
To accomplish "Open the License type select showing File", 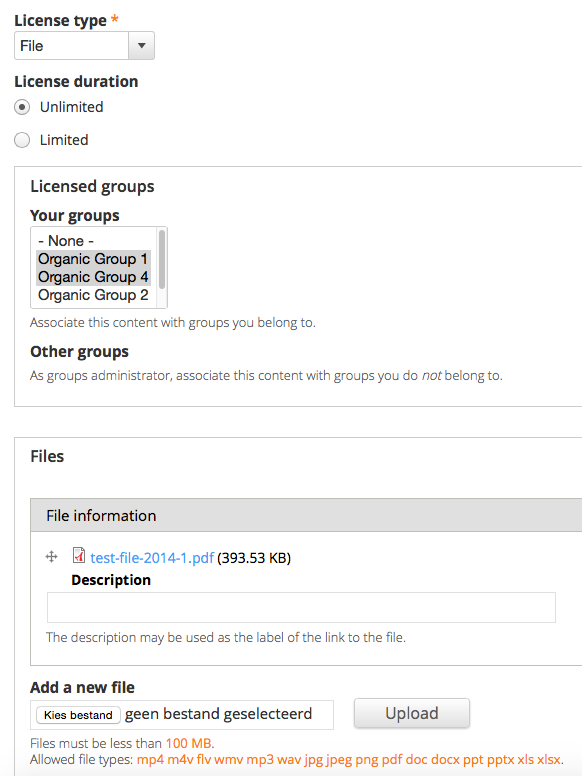I will (84, 46).
